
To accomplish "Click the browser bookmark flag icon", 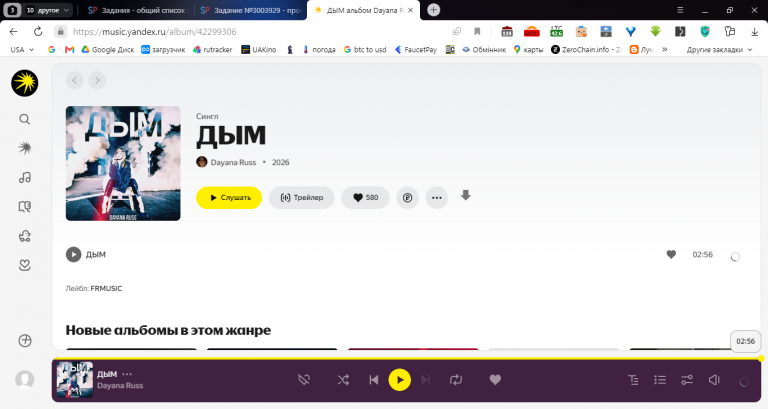I will [x=477, y=31].
